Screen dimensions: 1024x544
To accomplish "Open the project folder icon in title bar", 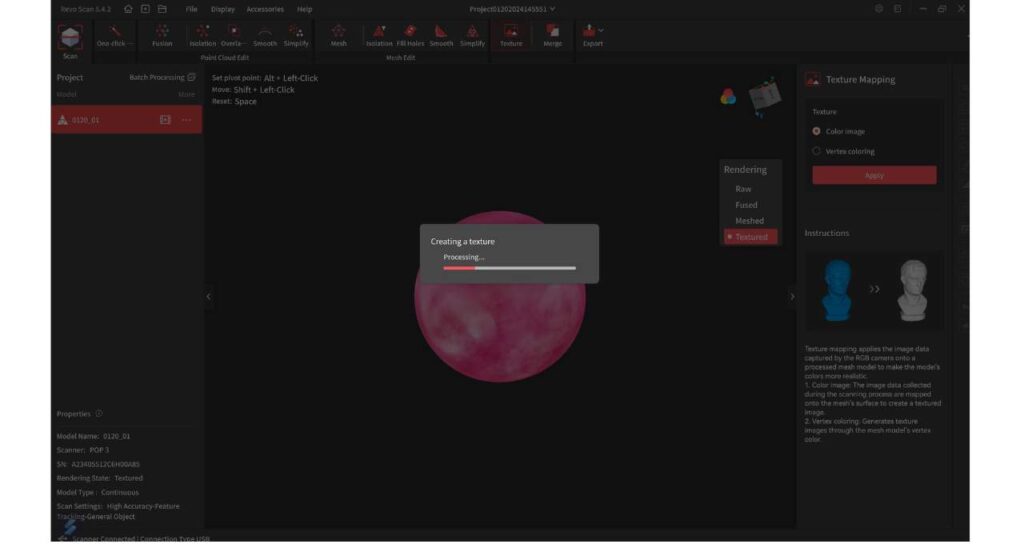I will pyautogui.click(x=162, y=9).
